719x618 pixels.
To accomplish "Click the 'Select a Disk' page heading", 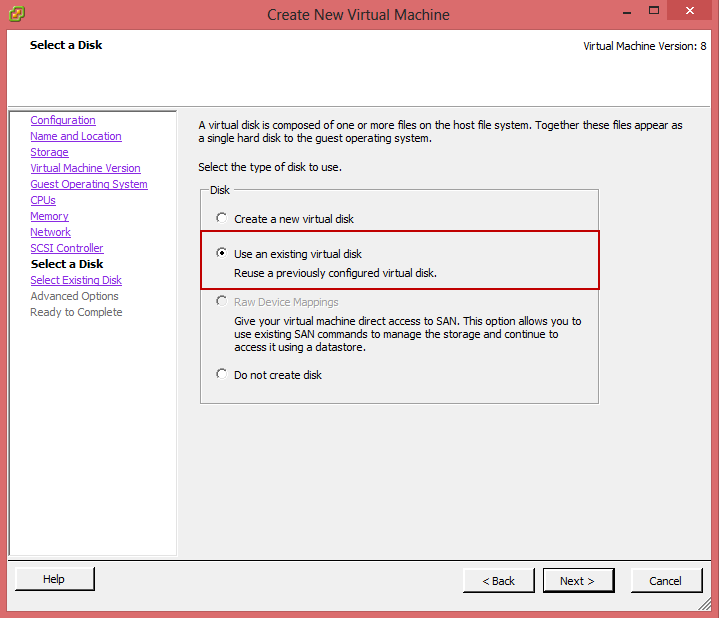I will [x=66, y=45].
